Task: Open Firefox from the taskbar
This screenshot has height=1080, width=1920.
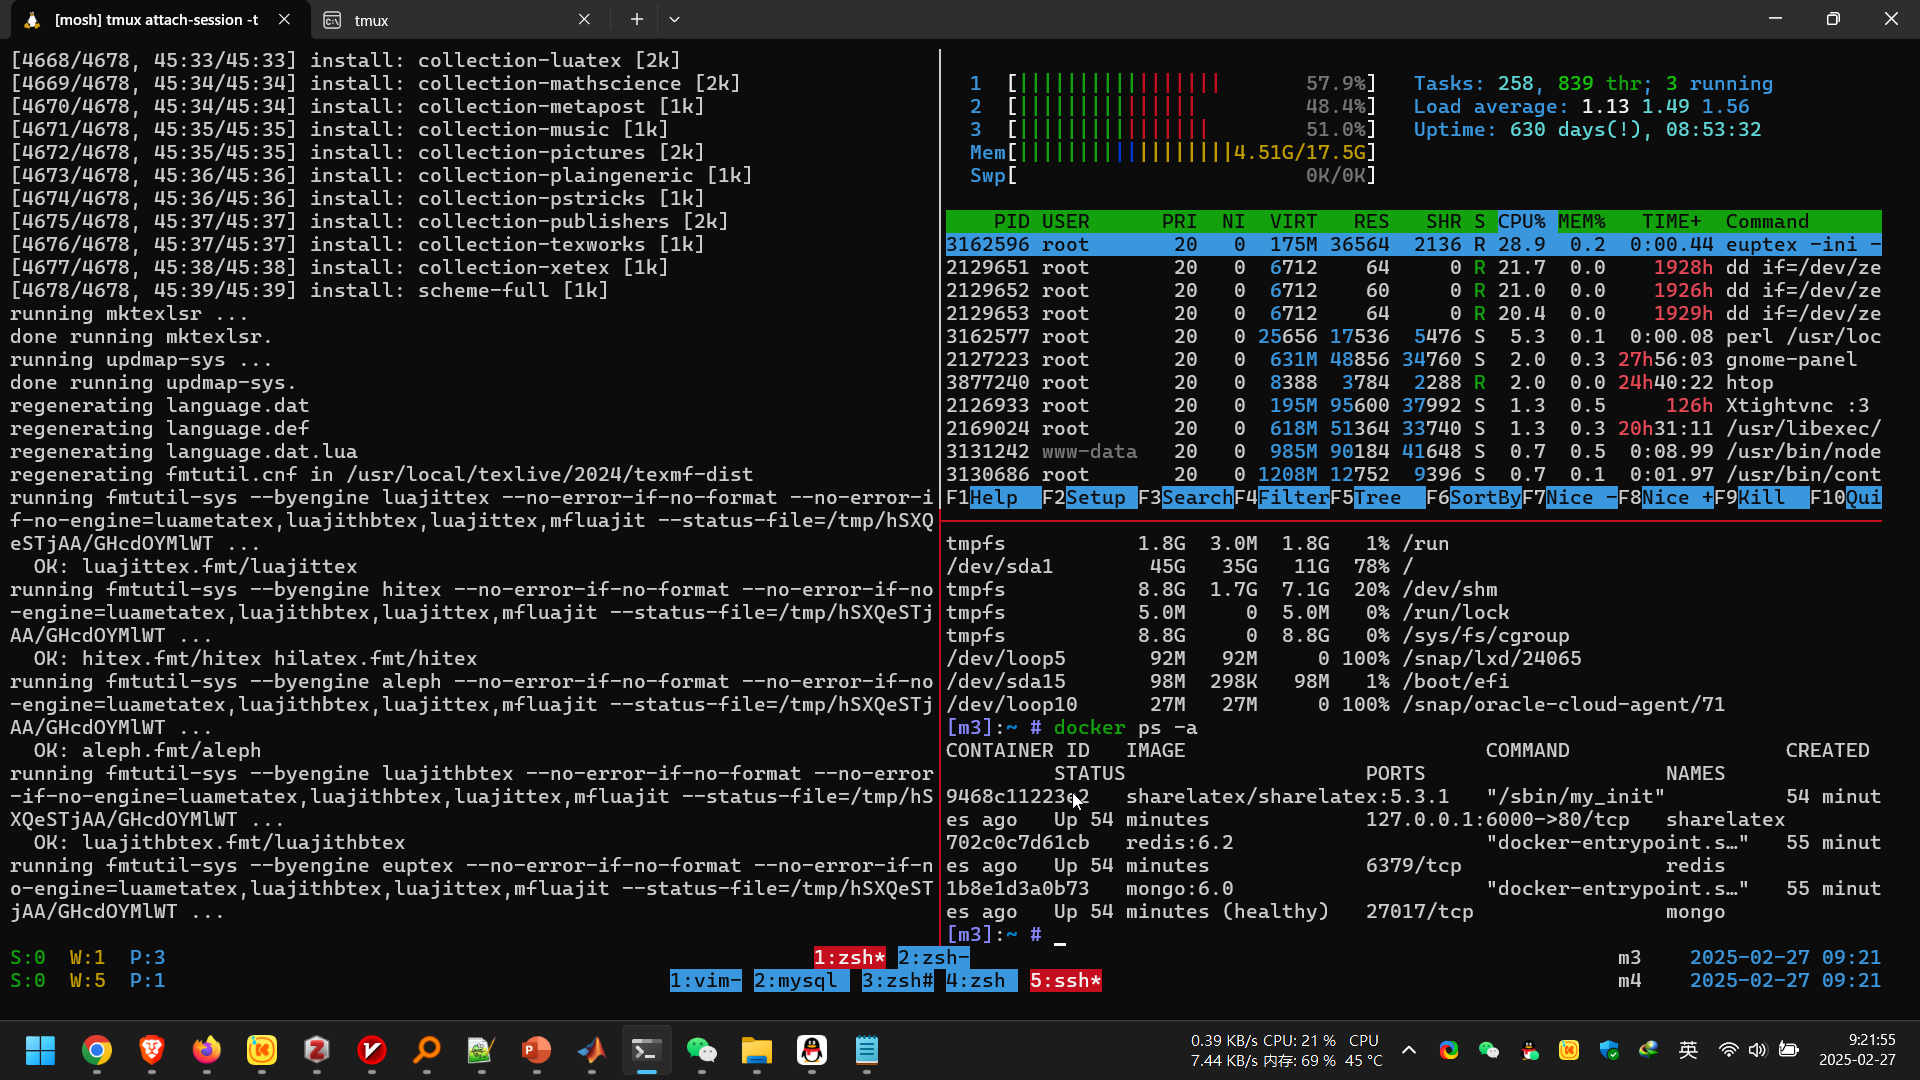Action: pyautogui.click(x=207, y=1050)
